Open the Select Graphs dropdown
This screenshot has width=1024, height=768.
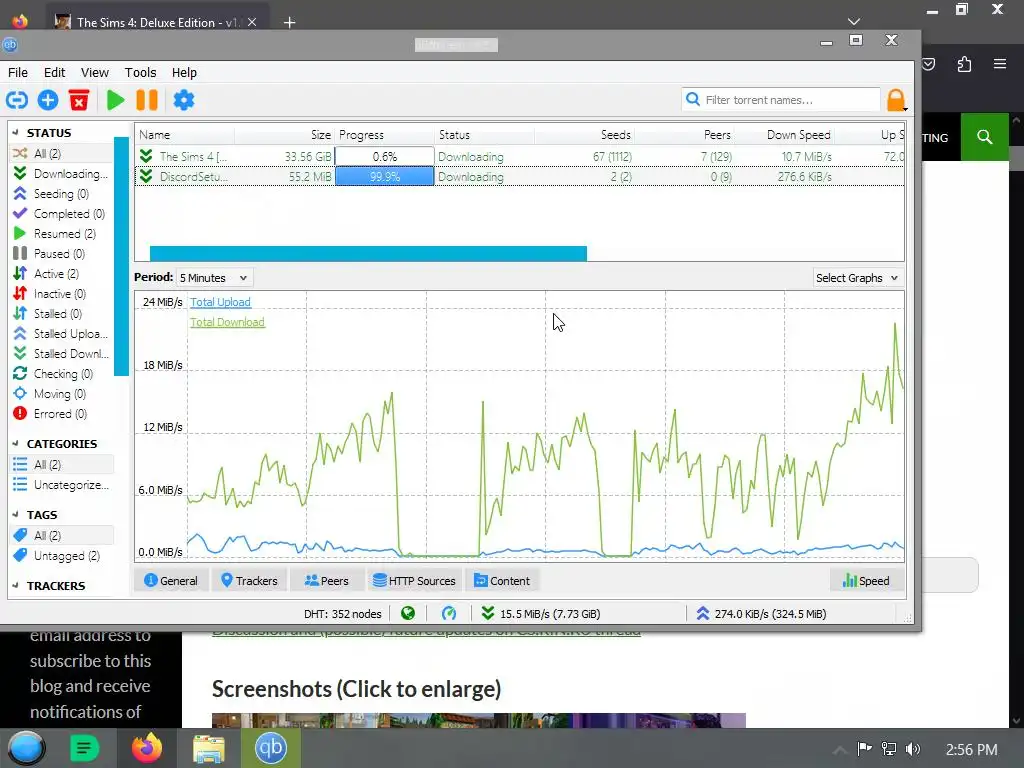(x=857, y=278)
